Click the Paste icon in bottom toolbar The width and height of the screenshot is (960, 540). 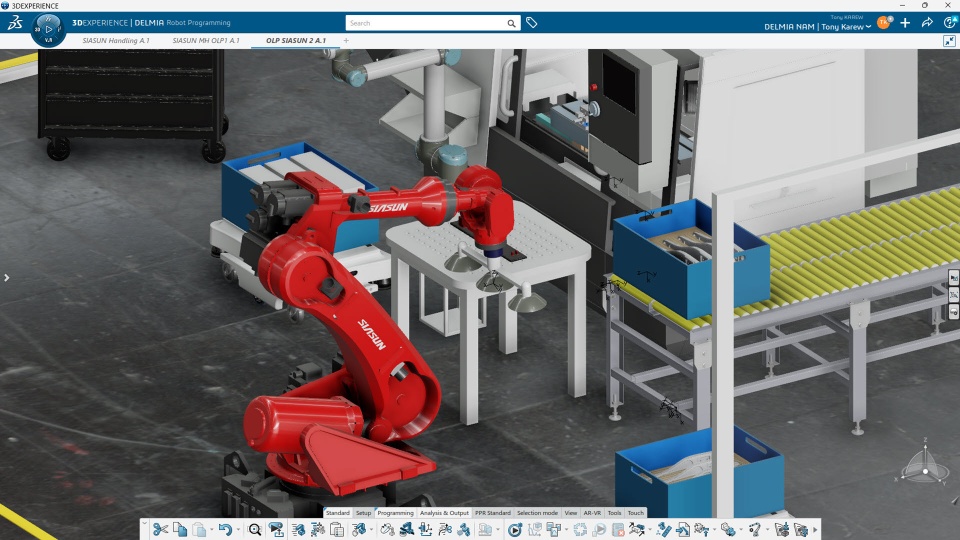[x=199, y=530]
